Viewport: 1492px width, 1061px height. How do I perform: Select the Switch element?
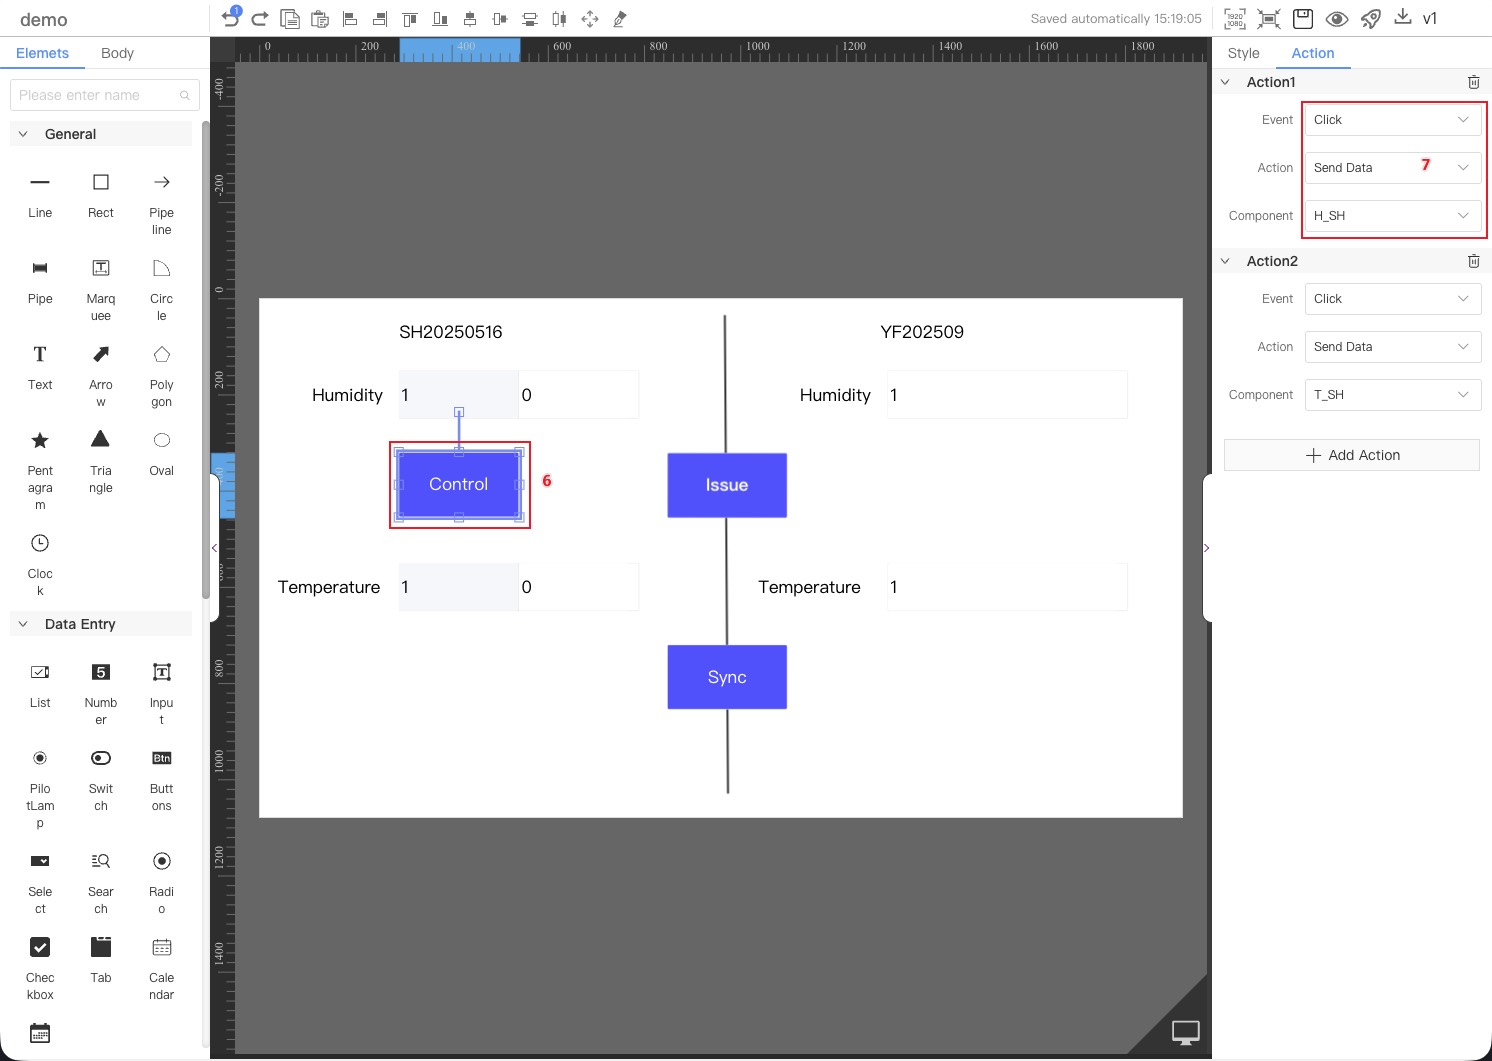(x=101, y=759)
